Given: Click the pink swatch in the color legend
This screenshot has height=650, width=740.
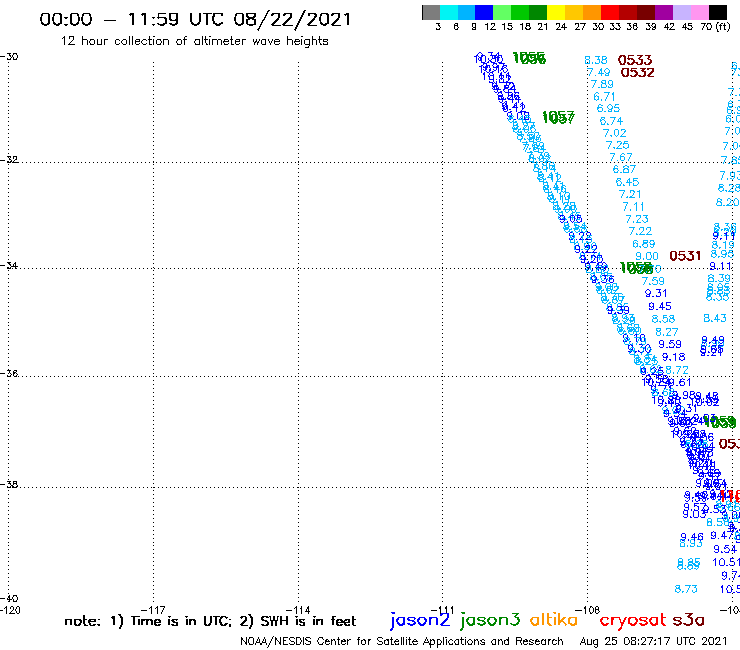Looking at the screenshot, I should [x=699, y=12].
